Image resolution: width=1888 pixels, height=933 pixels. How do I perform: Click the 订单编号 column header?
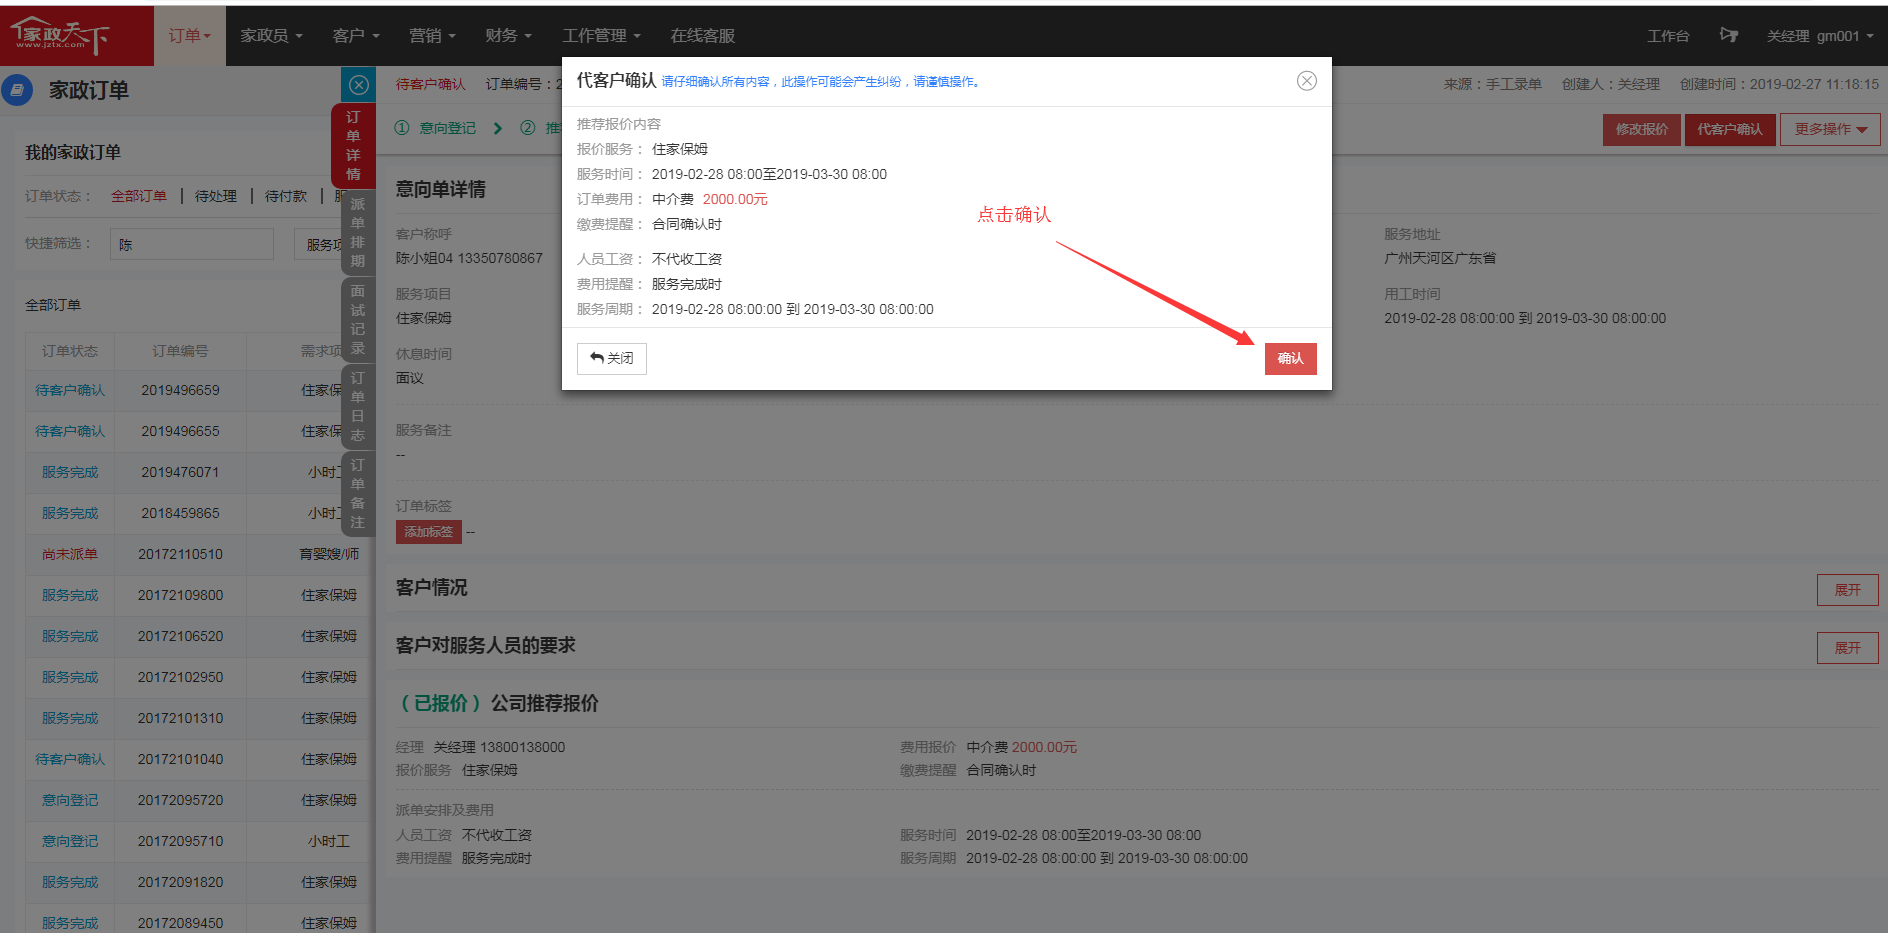(x=180, y=351)
